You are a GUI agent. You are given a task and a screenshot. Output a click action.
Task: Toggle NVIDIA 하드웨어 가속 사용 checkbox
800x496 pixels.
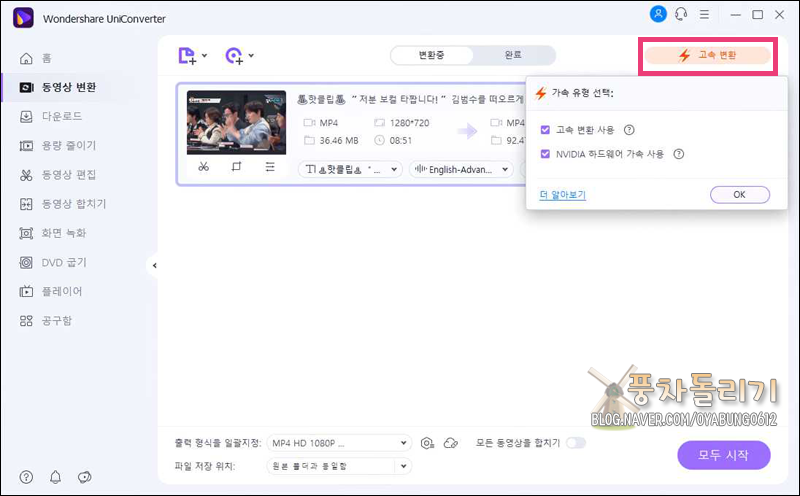pos(545,154)
